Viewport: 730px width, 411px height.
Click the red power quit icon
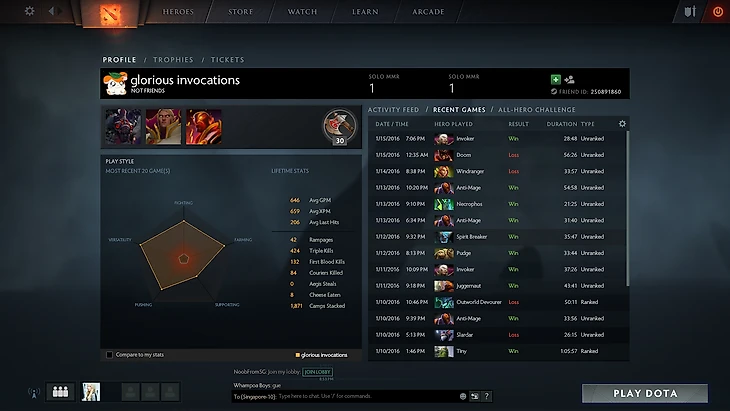718,12
